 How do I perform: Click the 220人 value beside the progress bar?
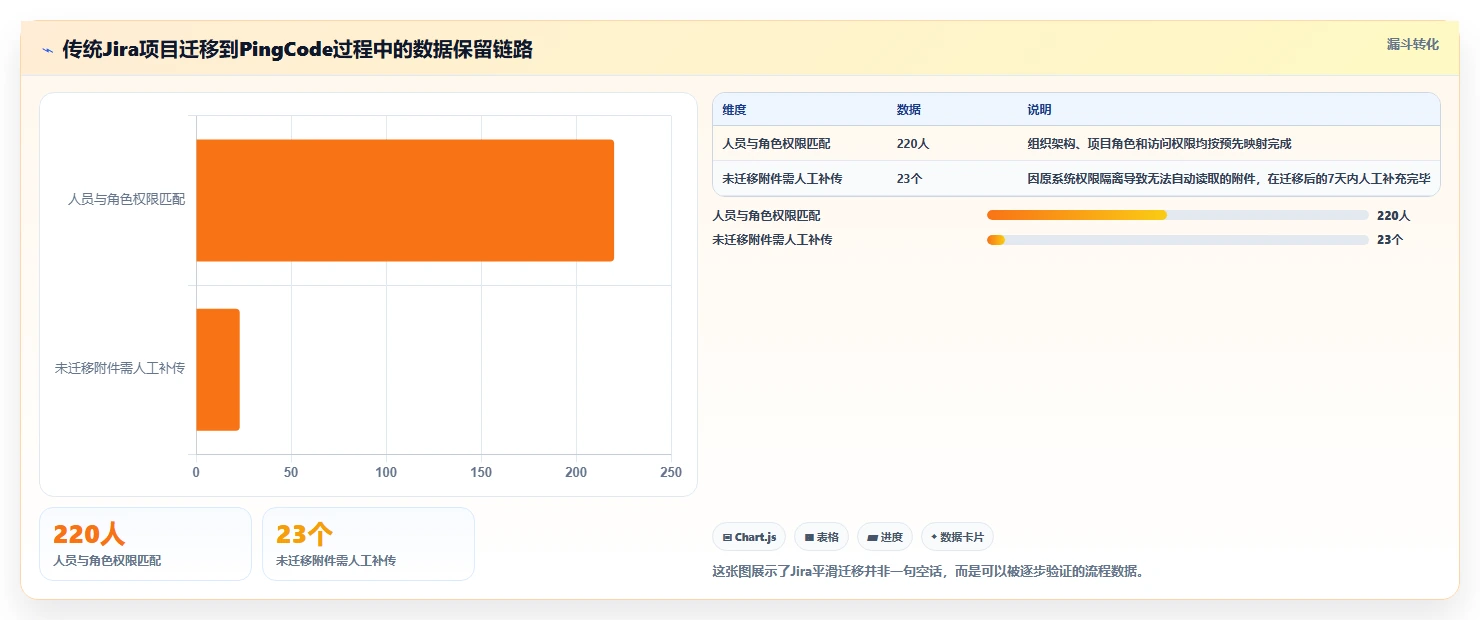tap(1393, 215)
